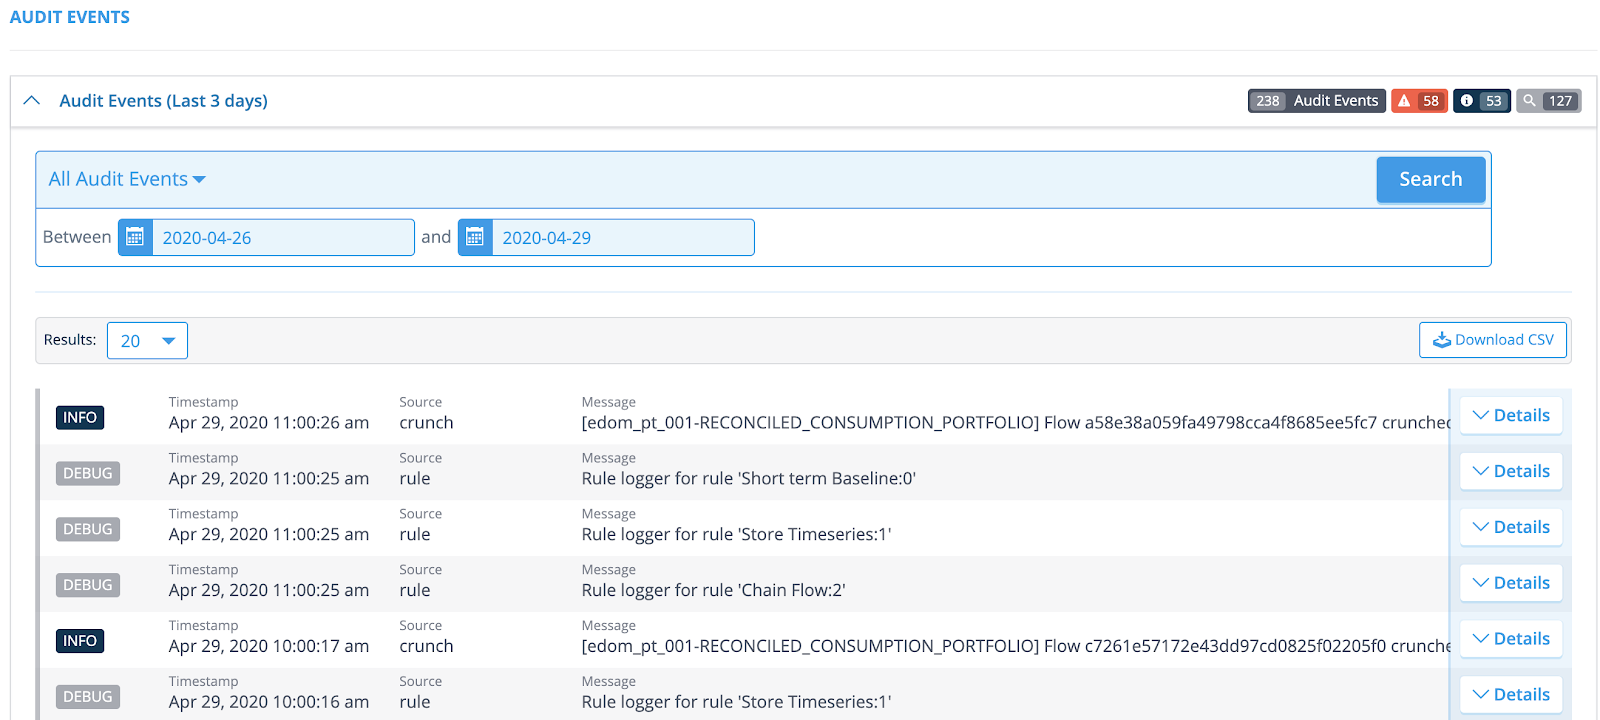The width and height of the screenshot is (1600, 720).
Task: Click the debug magnifier badge showing 127
Action: click(x=1548, y=101)
